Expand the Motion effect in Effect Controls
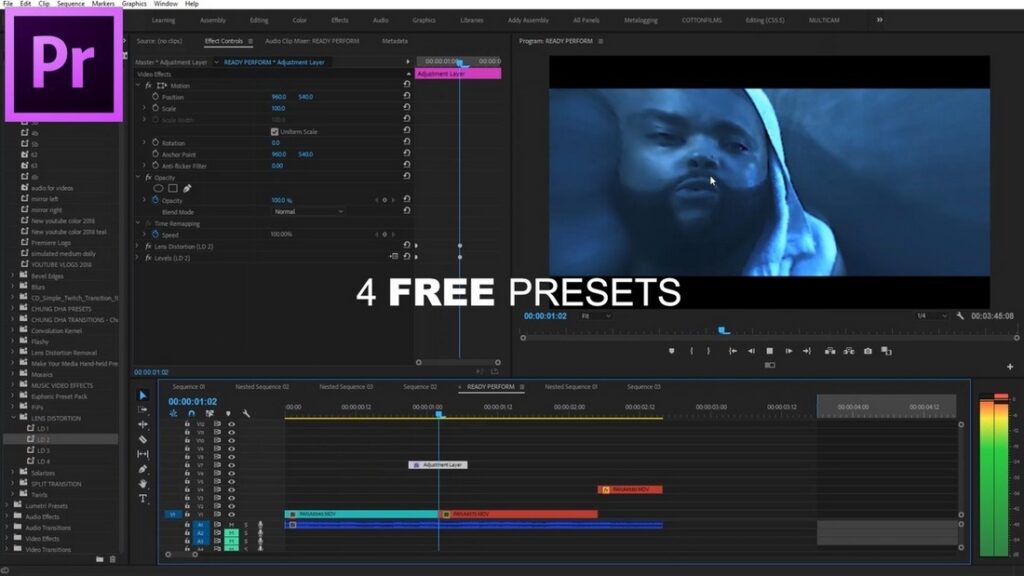 (x=141, y=85)
